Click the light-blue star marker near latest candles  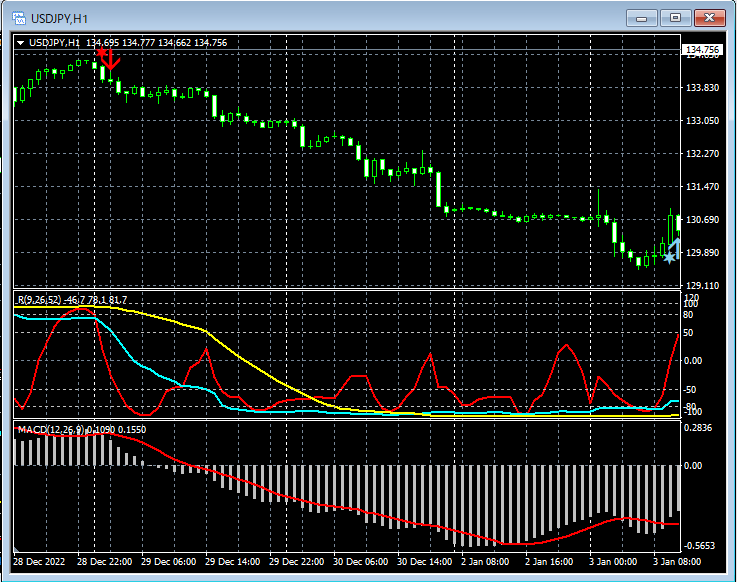668,257
